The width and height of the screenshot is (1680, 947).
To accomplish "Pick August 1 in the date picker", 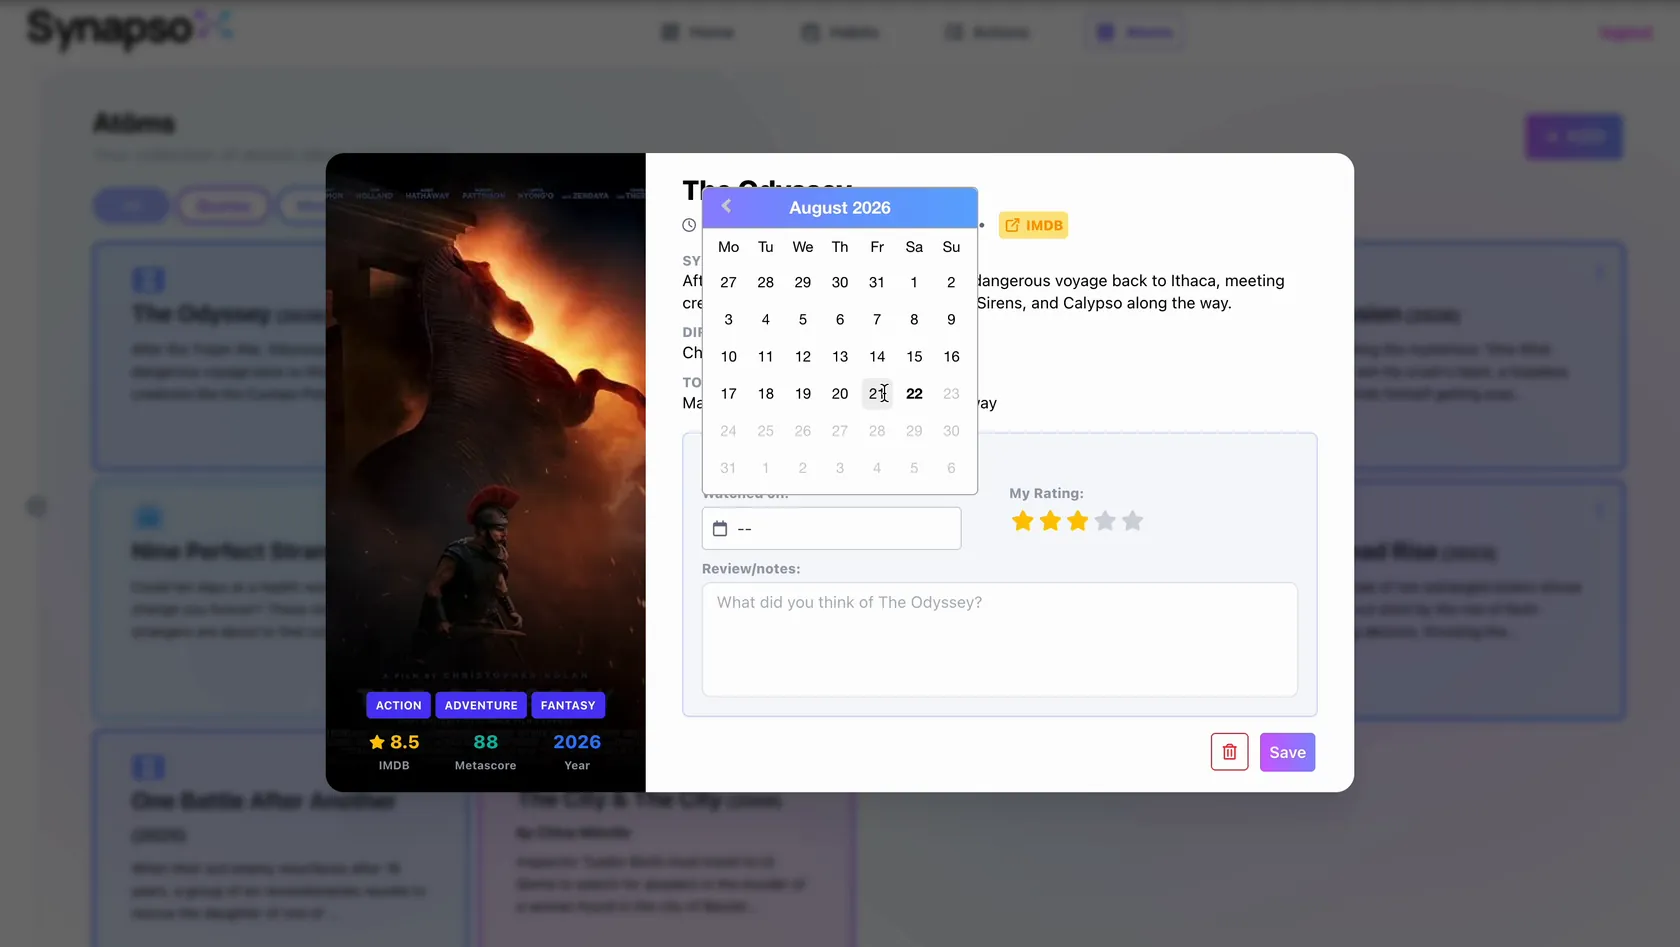I will tap(914, 283).
